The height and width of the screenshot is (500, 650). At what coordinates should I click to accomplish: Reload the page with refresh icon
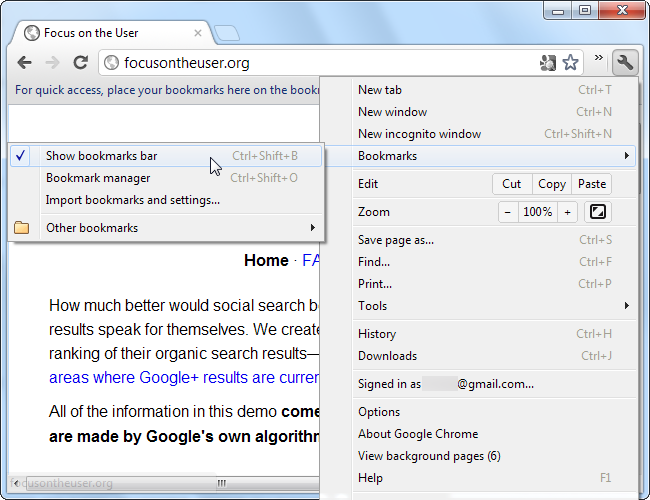[x=80, y=63]
